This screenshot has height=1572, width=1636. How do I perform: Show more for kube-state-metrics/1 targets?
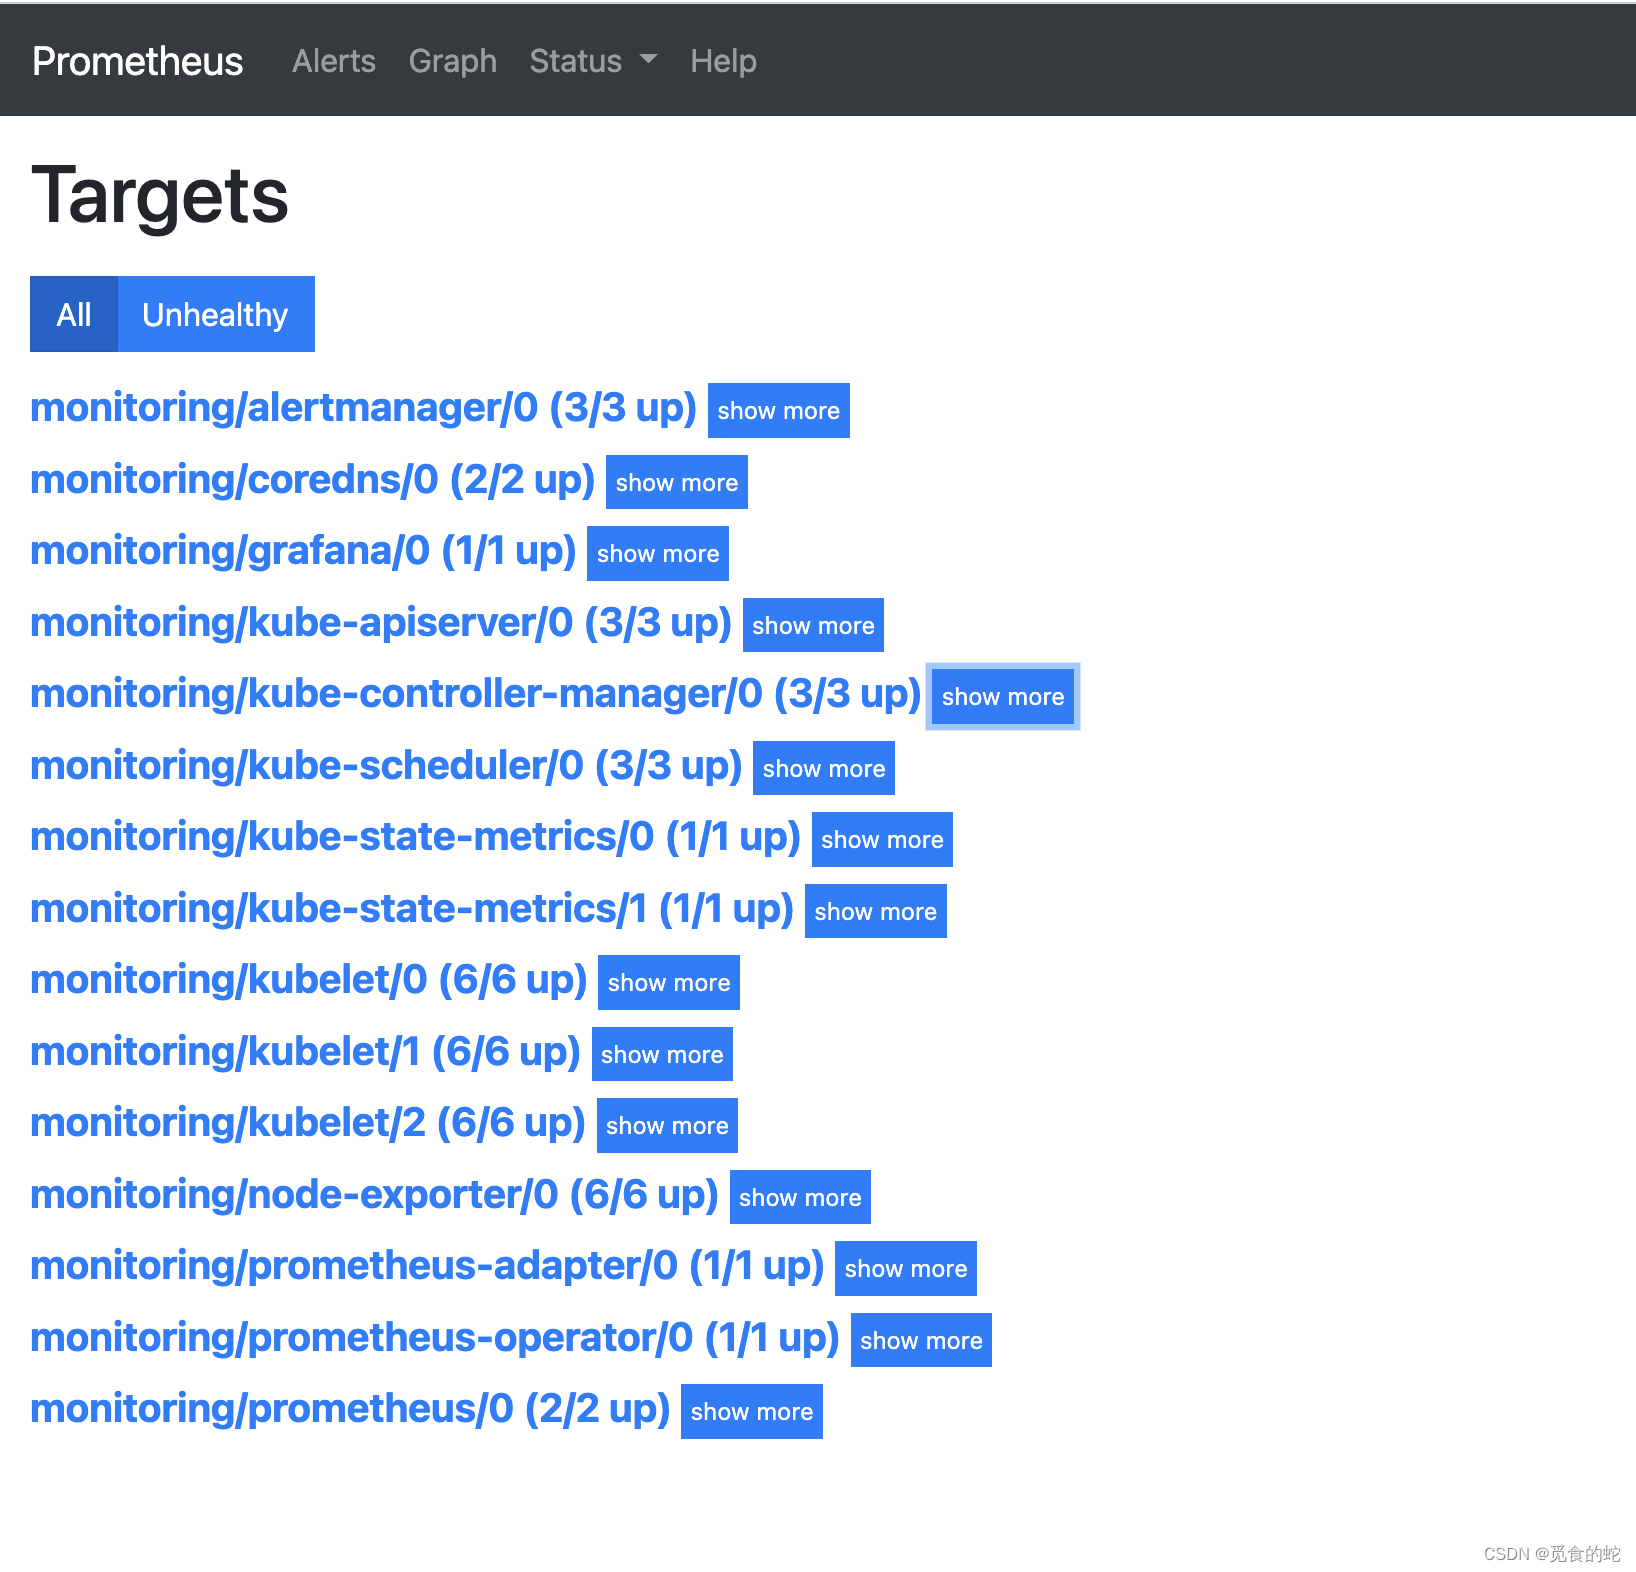[x=875, y=911]
